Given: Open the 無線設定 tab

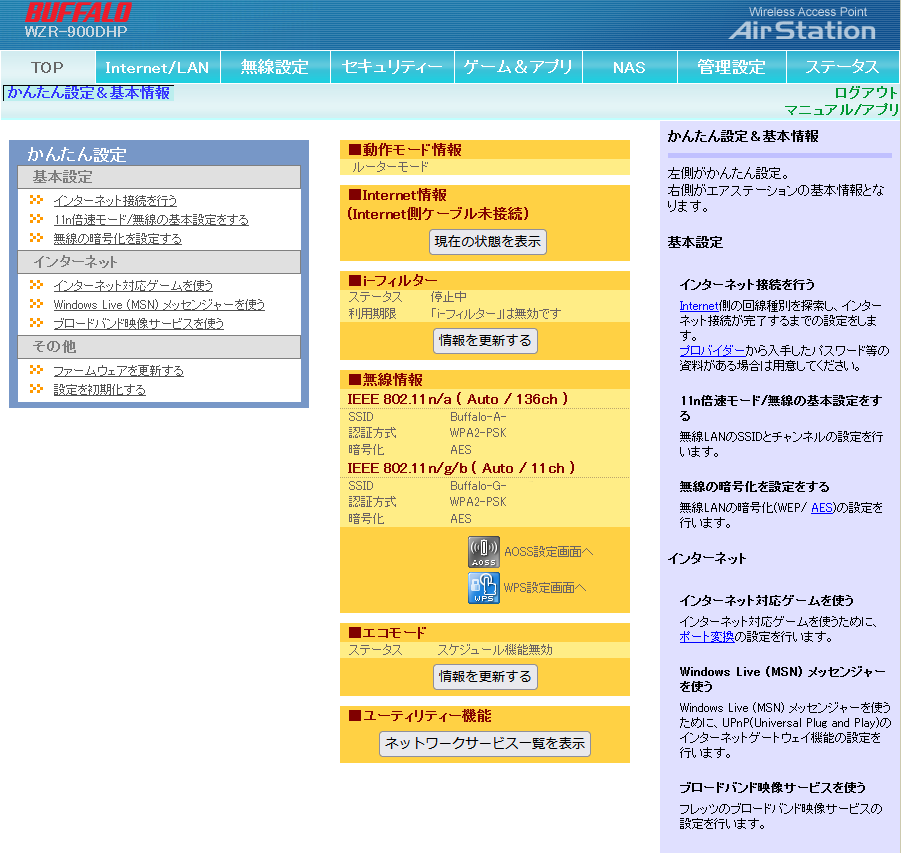Looking at the screenshot, I should [x=275, y=66].
